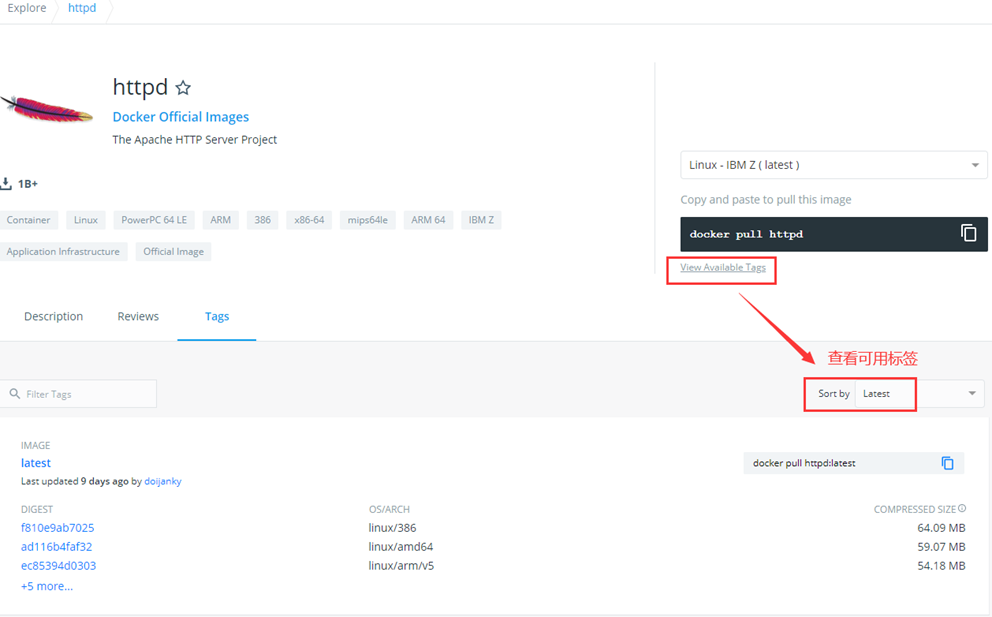
Task: Copy the docker pull httpd command
Action: 969,234
